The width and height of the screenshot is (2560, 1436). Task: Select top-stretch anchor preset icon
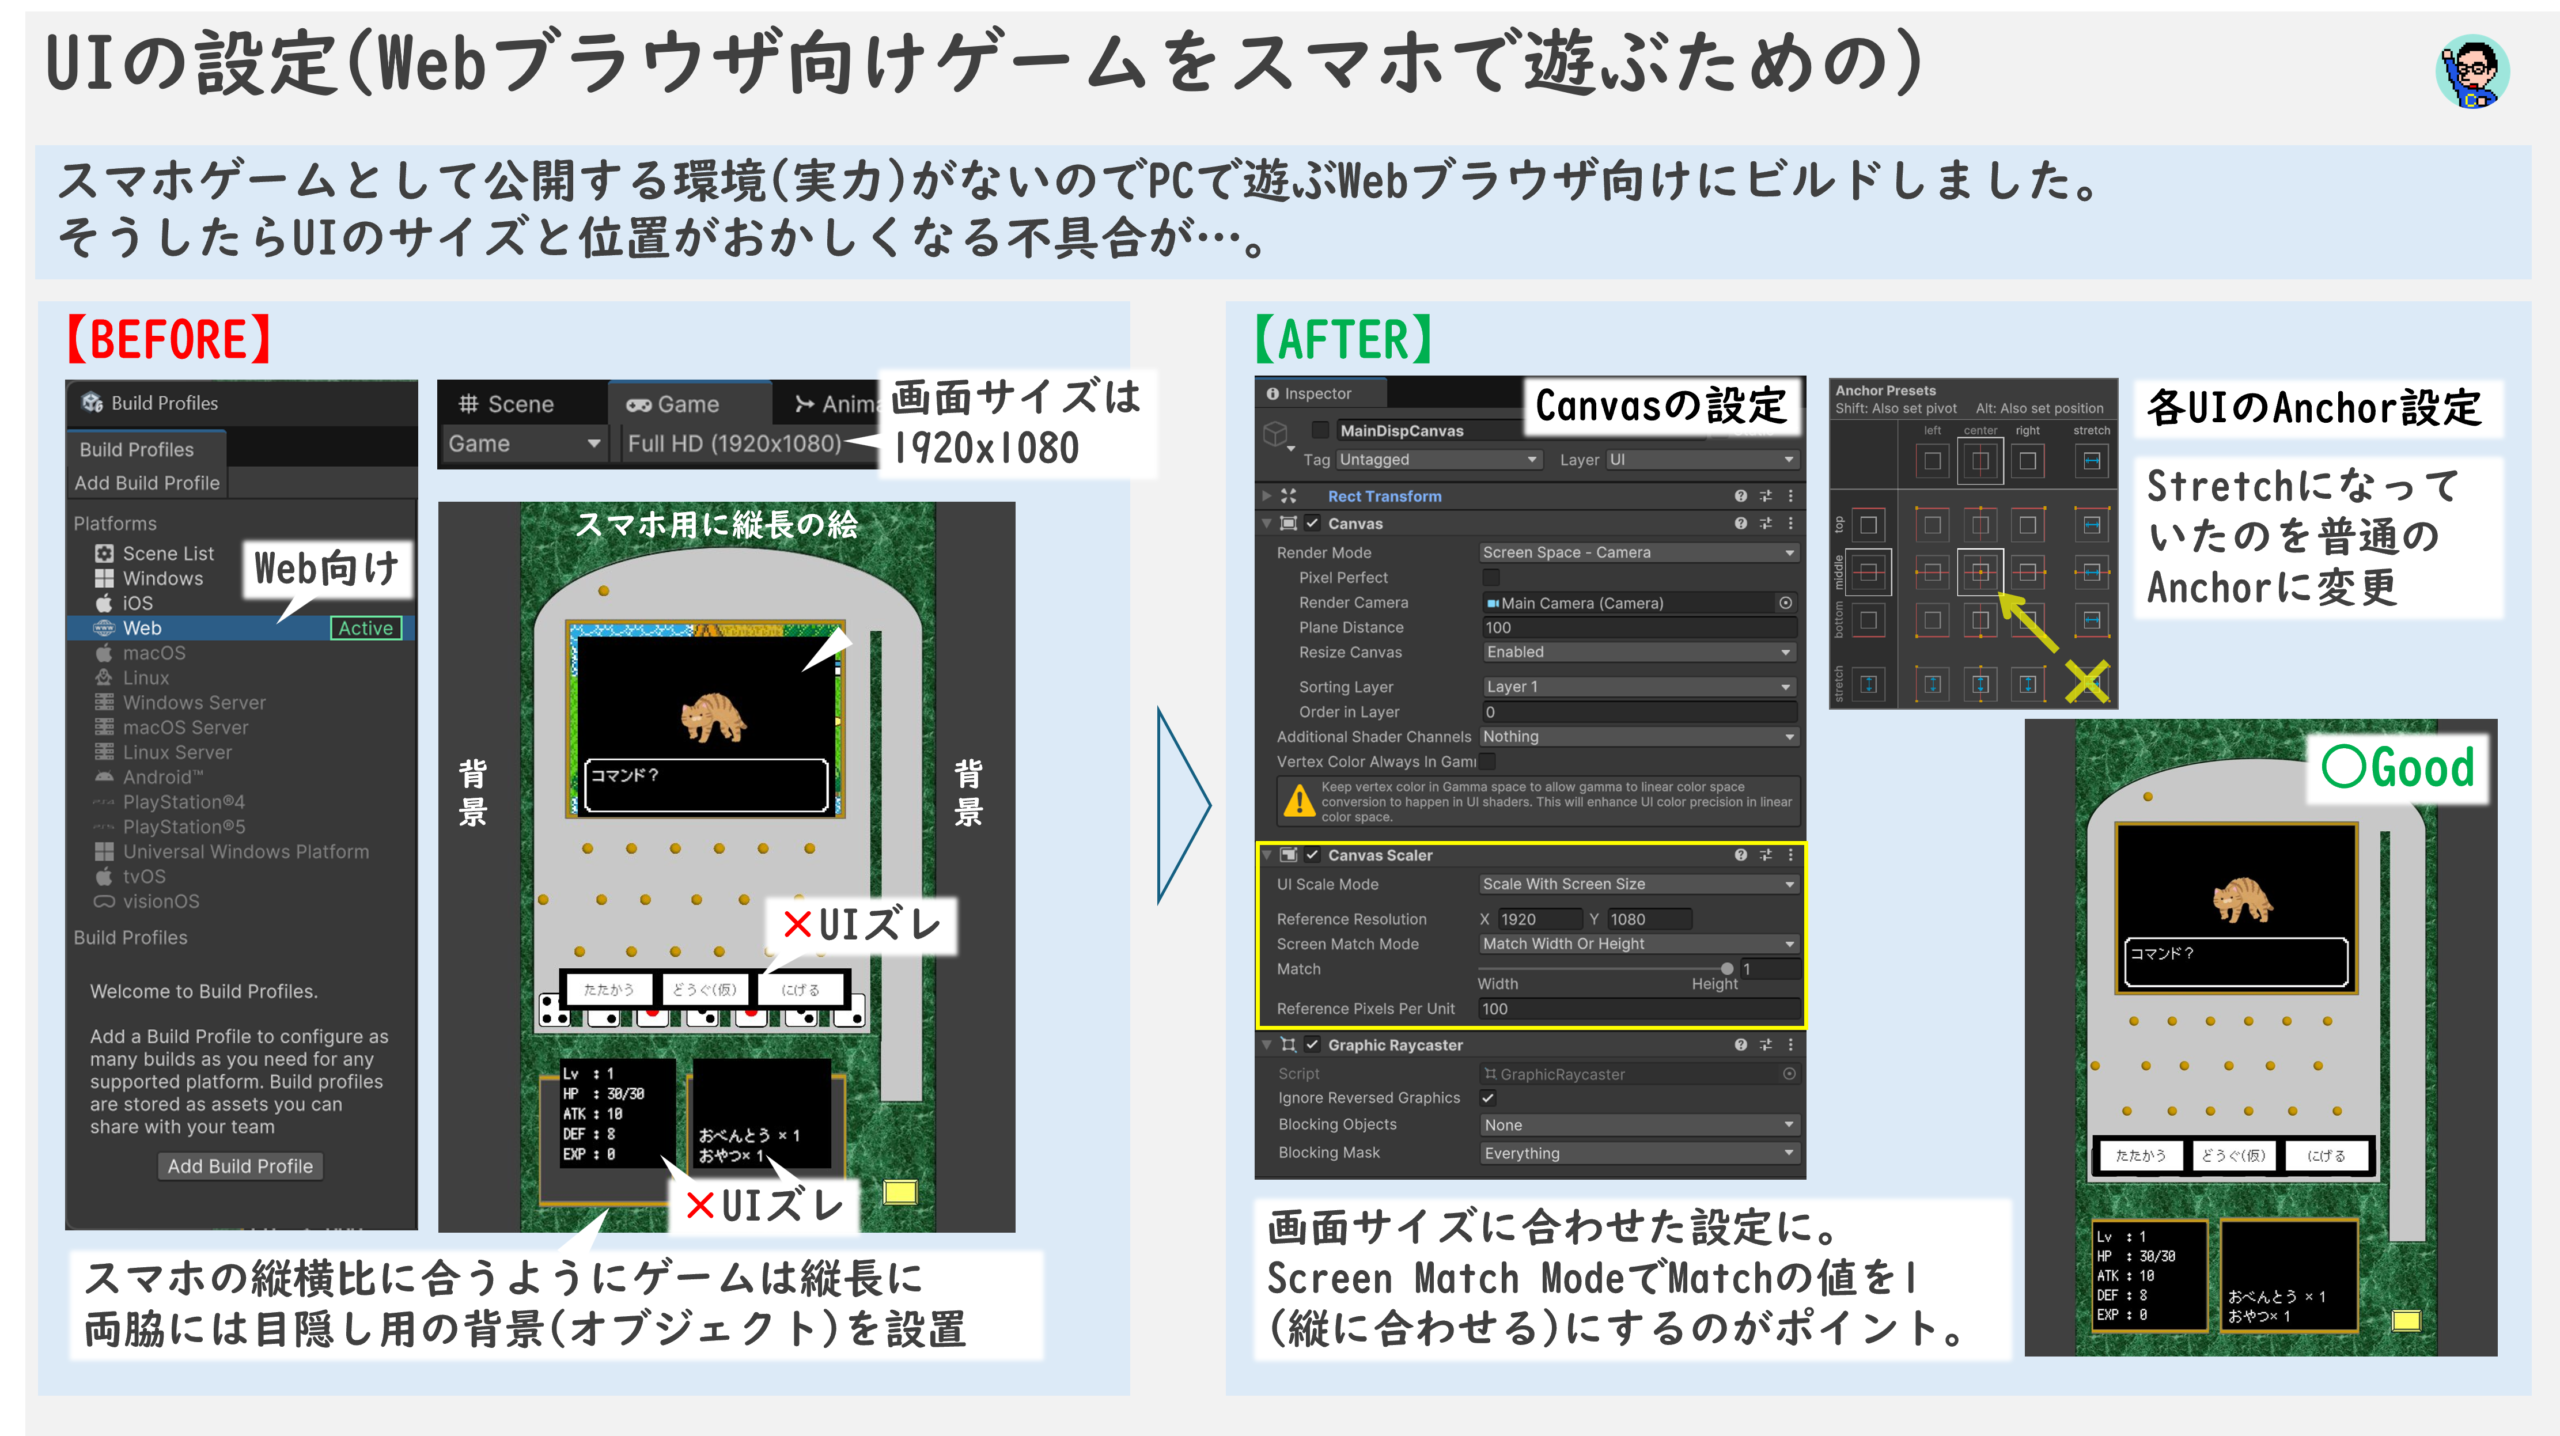pos(2091,525)
